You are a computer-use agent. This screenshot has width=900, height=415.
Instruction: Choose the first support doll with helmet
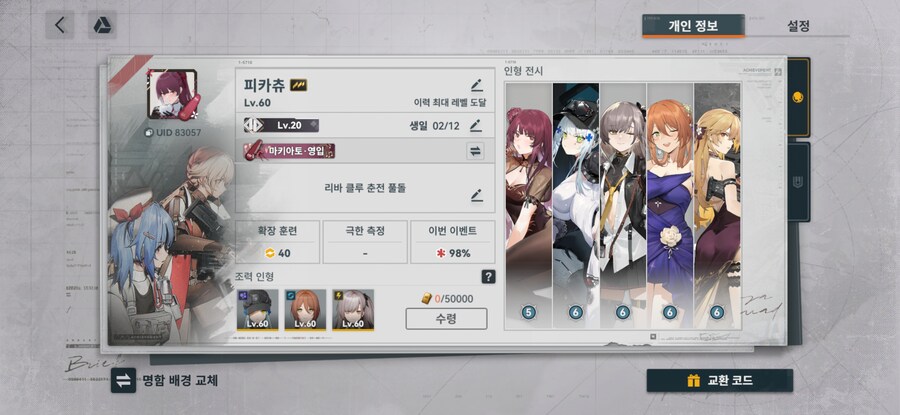pyautogui.click(x=258, y=310)
